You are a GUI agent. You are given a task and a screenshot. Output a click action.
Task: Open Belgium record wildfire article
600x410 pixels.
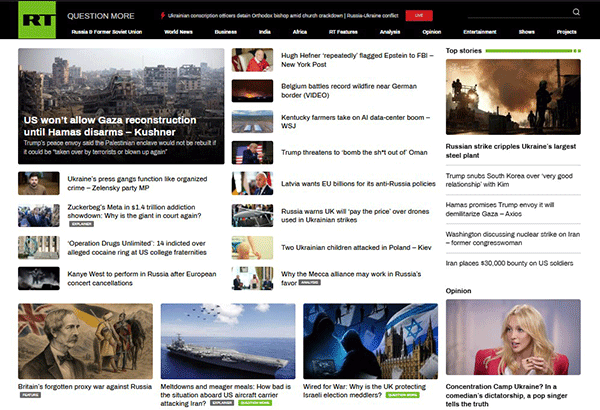[349, 91]
